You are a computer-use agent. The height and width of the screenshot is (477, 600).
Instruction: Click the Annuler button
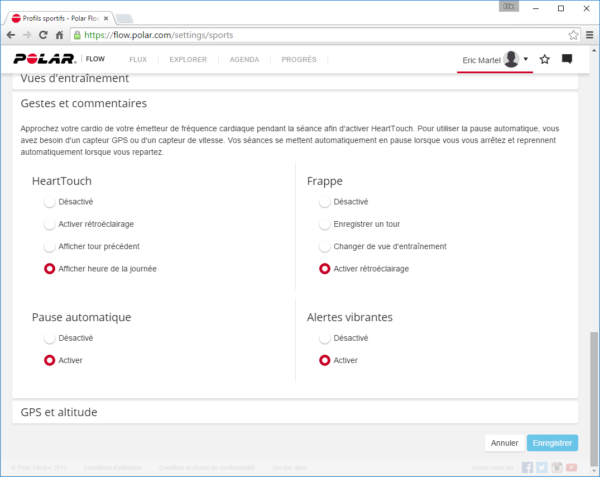(x=504, y=442)
